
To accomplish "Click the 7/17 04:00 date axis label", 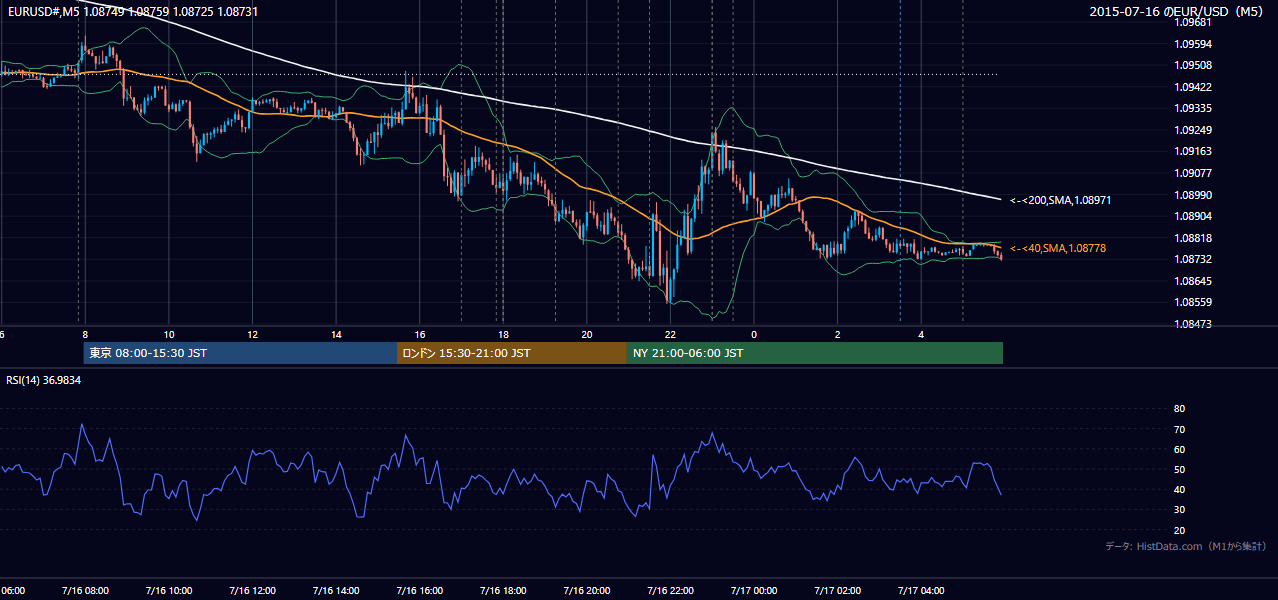I will [921, 590].
